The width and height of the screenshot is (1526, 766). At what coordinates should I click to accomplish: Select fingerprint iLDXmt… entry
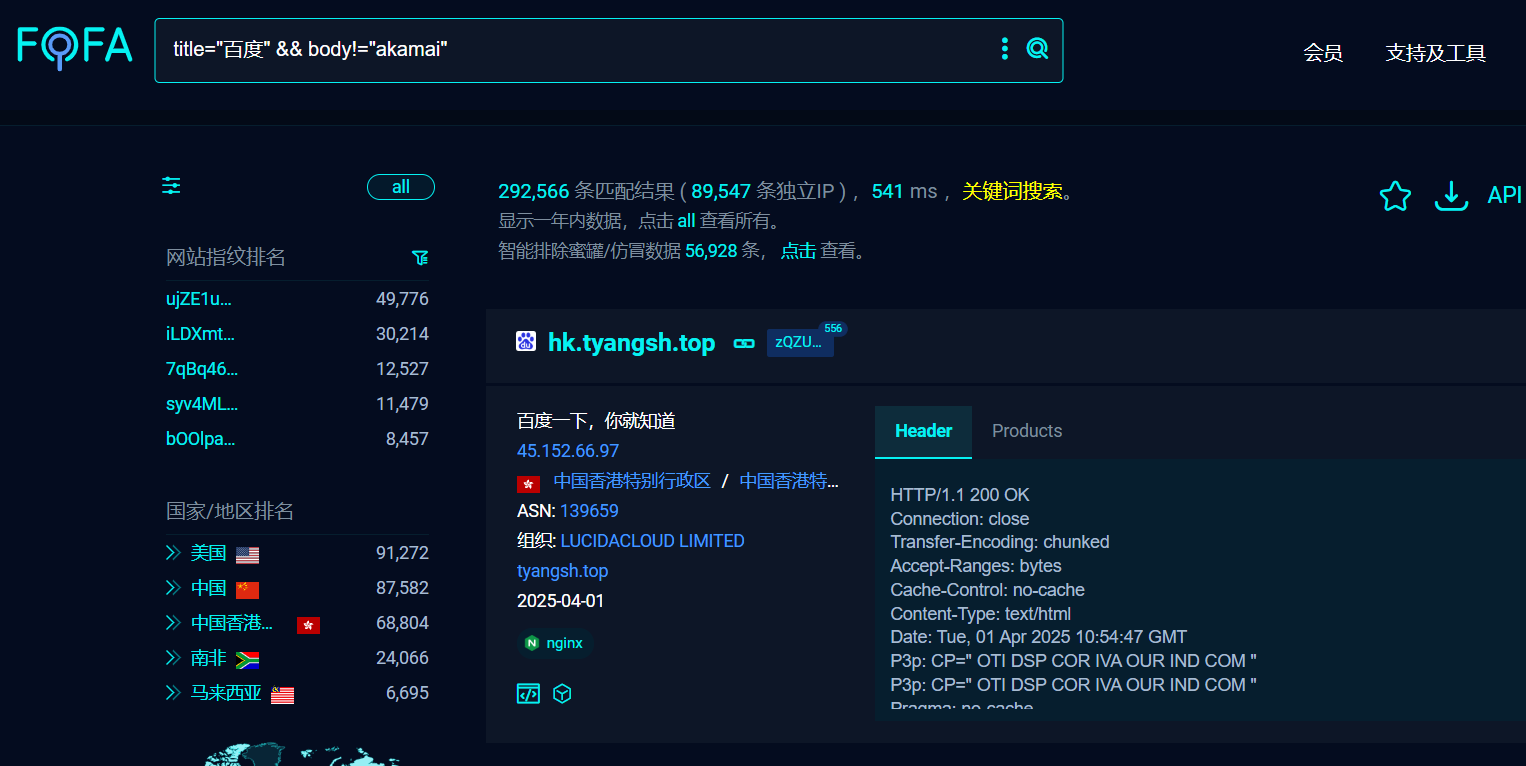coord(200,334)
